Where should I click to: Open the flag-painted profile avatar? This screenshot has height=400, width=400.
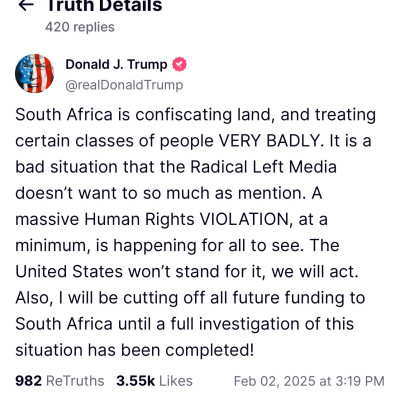tap(35, 73)
